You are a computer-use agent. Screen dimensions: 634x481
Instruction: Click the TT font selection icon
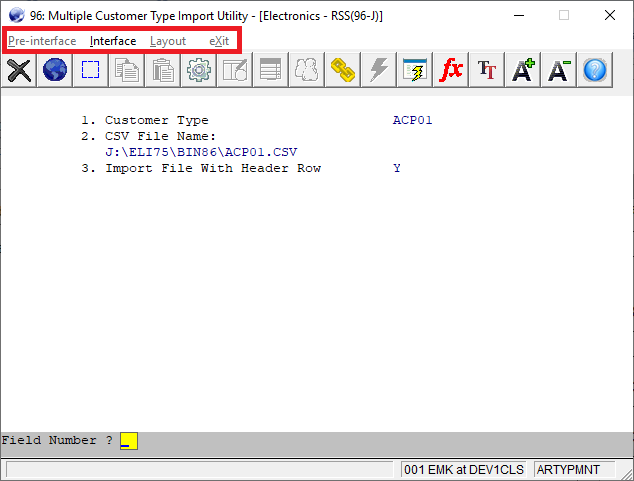[x=486, y=70]
